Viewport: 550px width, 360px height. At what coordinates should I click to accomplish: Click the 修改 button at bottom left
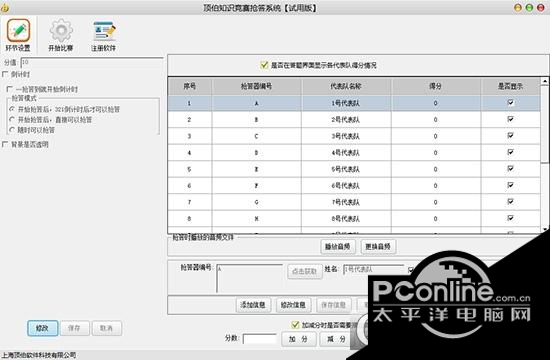pyautogui.click(x=42, y=328)
